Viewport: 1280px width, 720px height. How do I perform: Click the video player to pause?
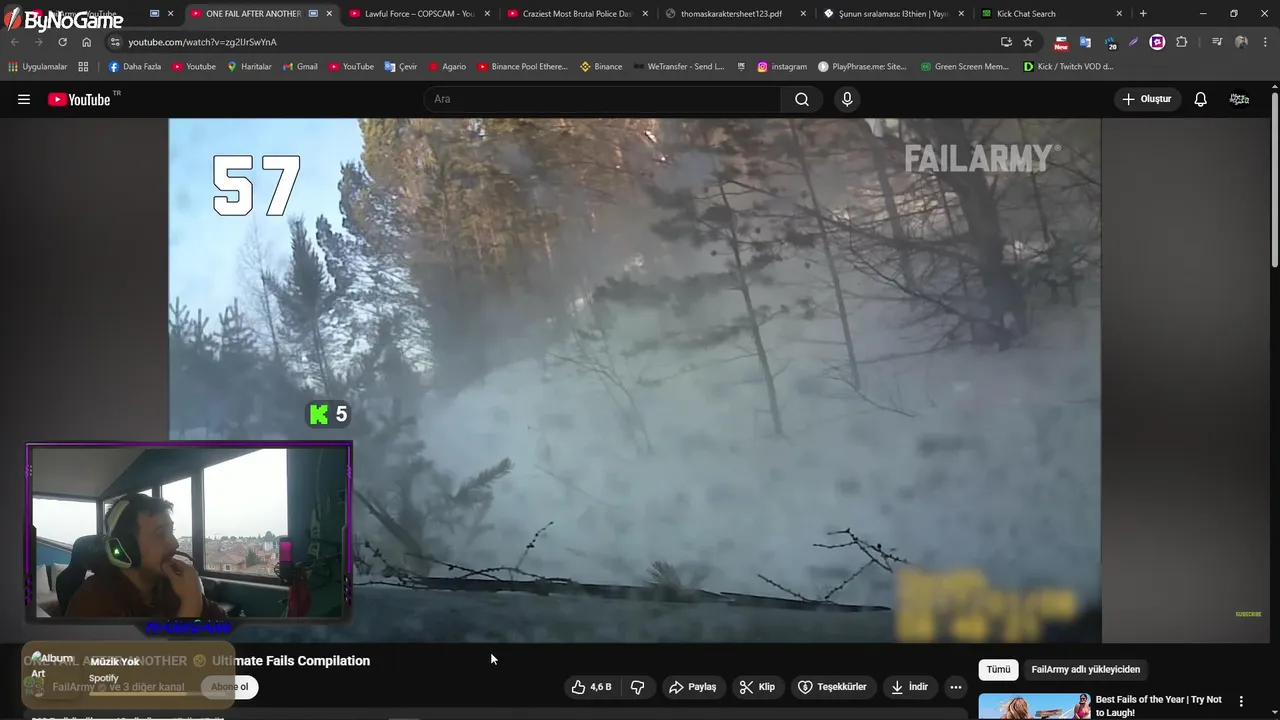pos(635,380)
